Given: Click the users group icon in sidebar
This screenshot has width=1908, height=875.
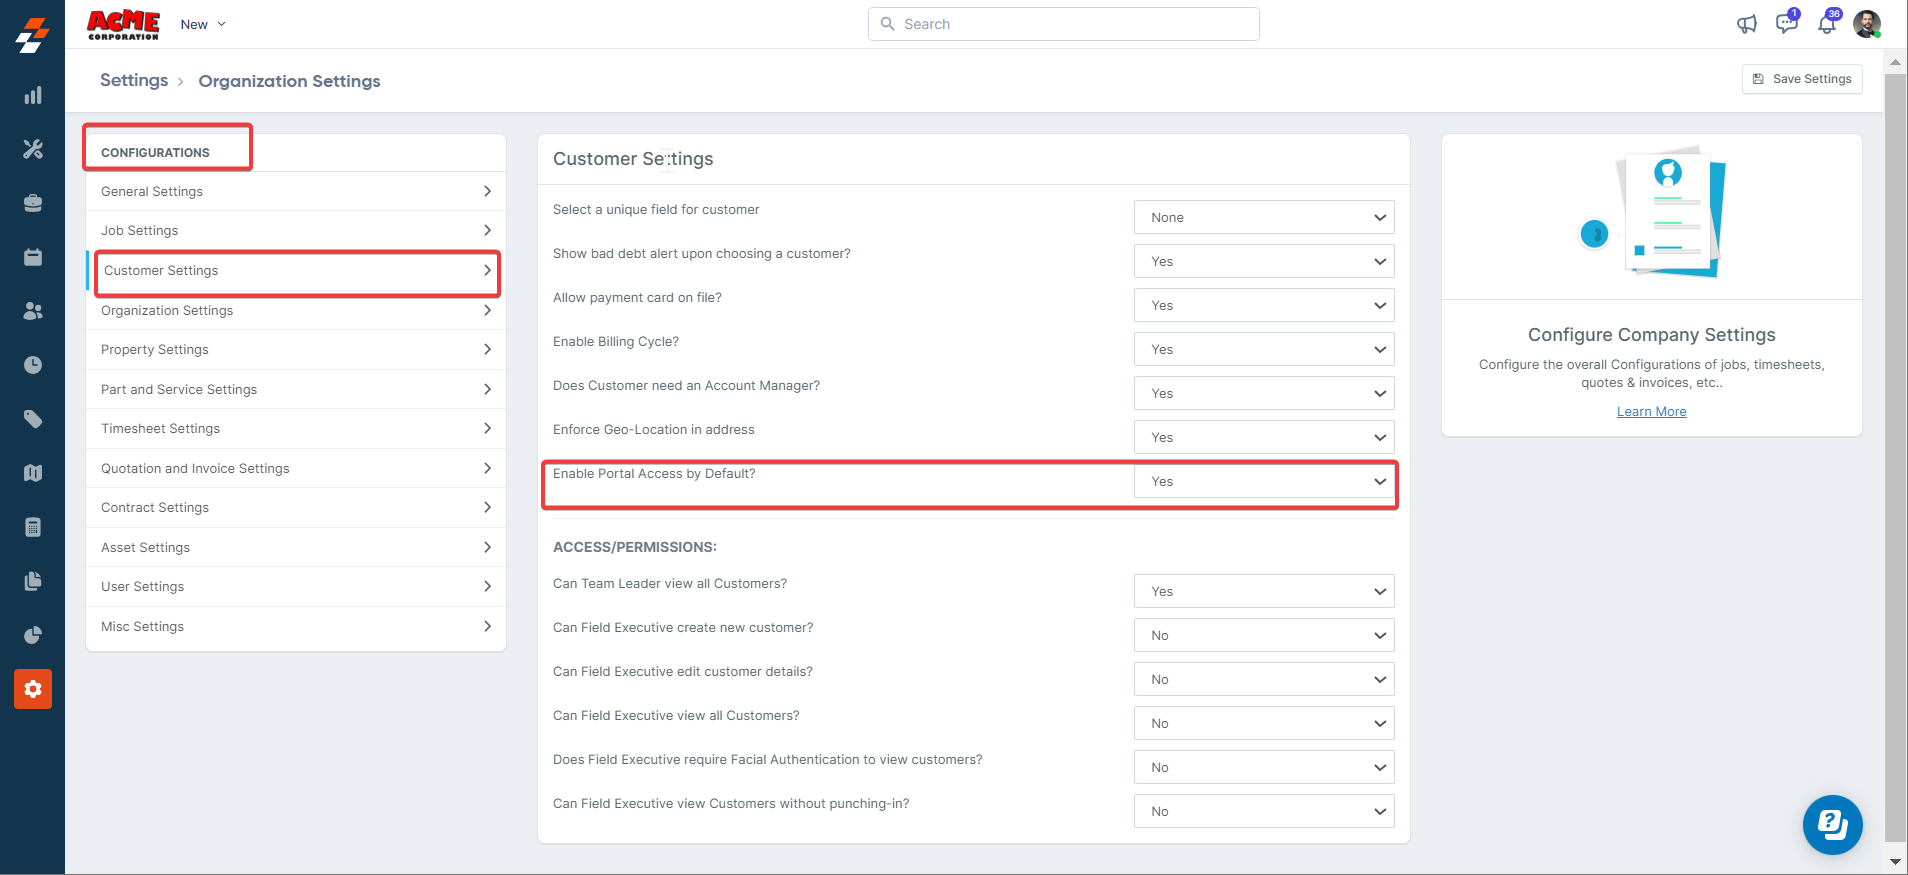Looking at the screenshot, I should [33, 311].
